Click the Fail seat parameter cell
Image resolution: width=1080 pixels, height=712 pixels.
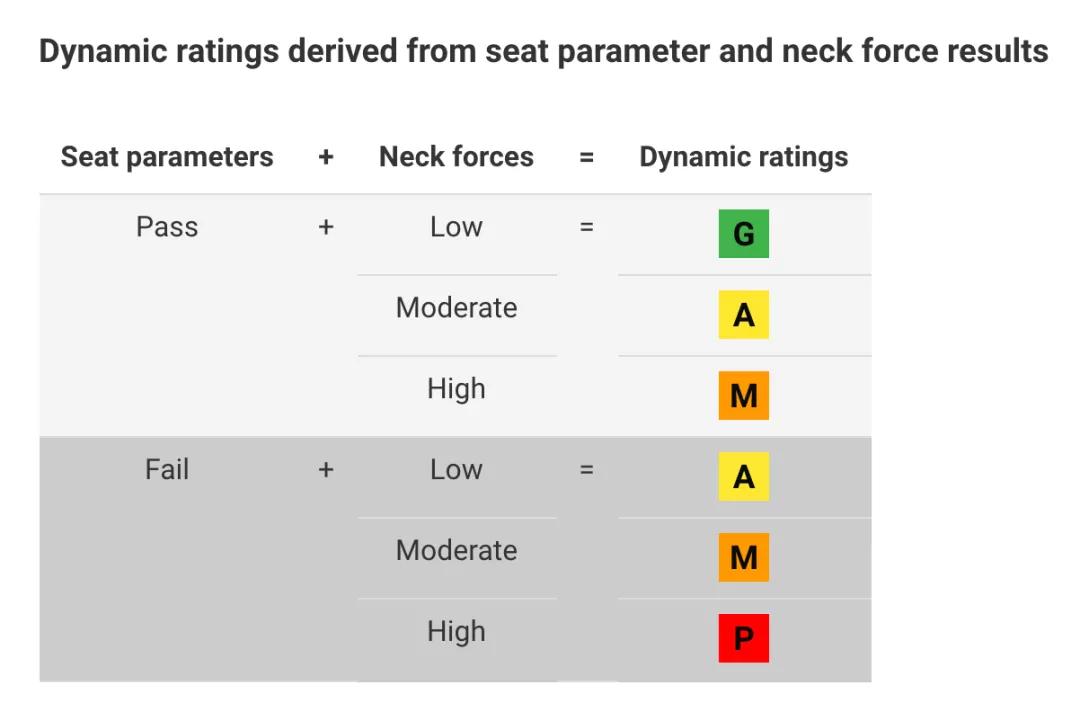tap(167, 470)
